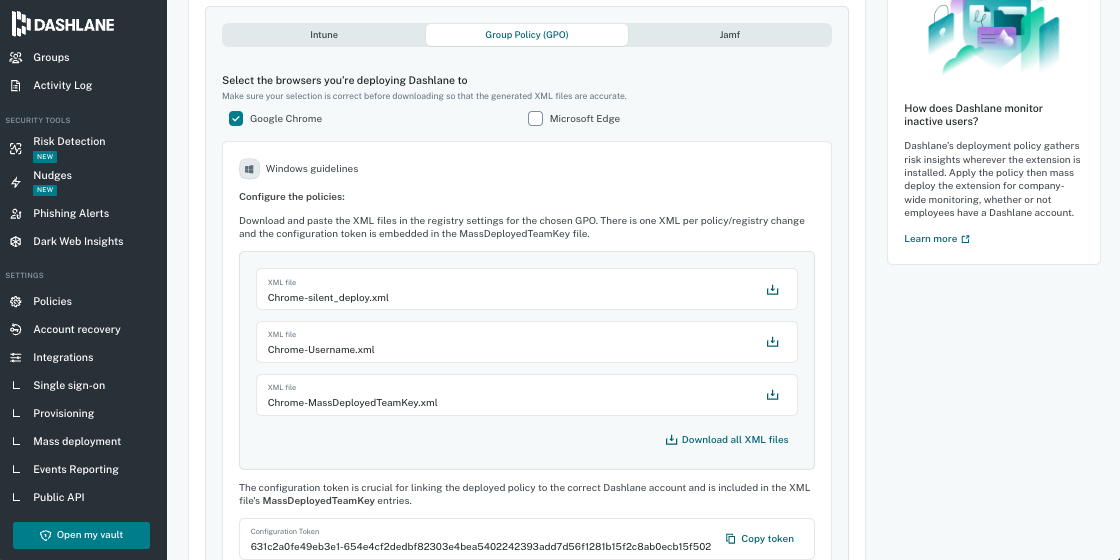Open Risk Detection from the sidebar
Image resolution: width=1120 pixels, height=560 pixels.
(x=68, y=142)
